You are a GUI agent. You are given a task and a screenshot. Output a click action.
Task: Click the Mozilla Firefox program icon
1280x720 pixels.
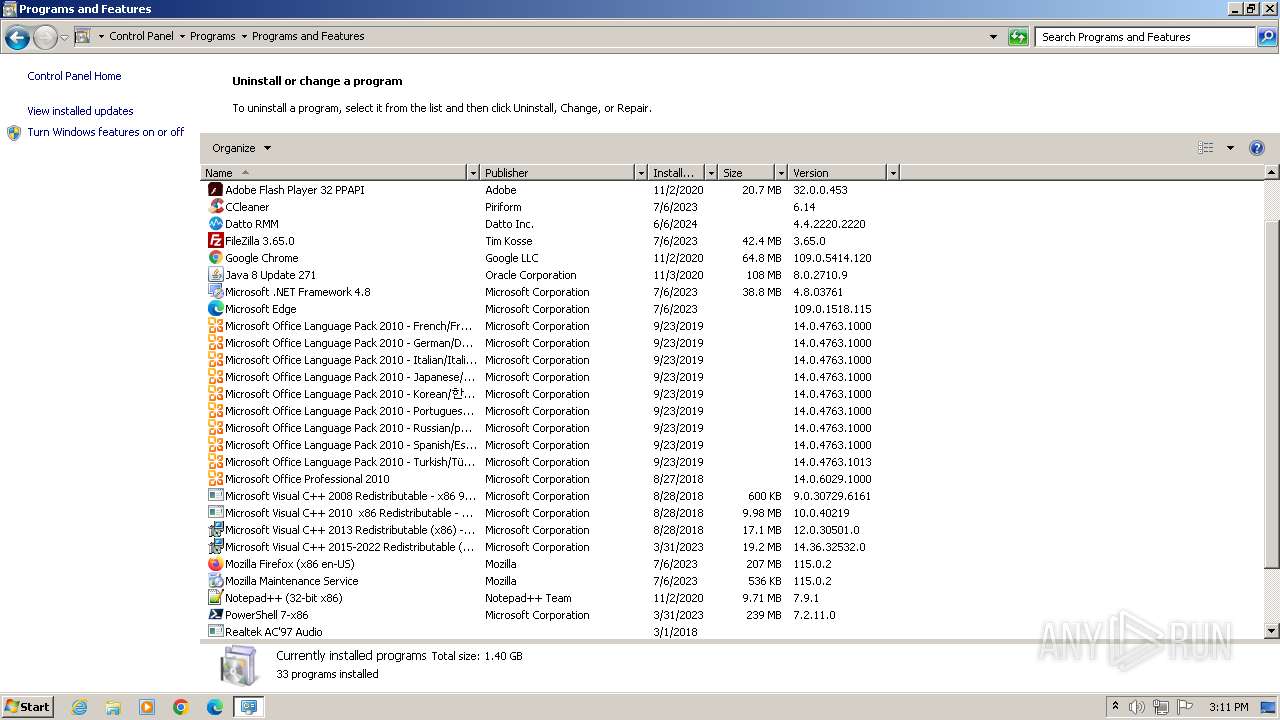pyautogui.click(x=215, y=564)
